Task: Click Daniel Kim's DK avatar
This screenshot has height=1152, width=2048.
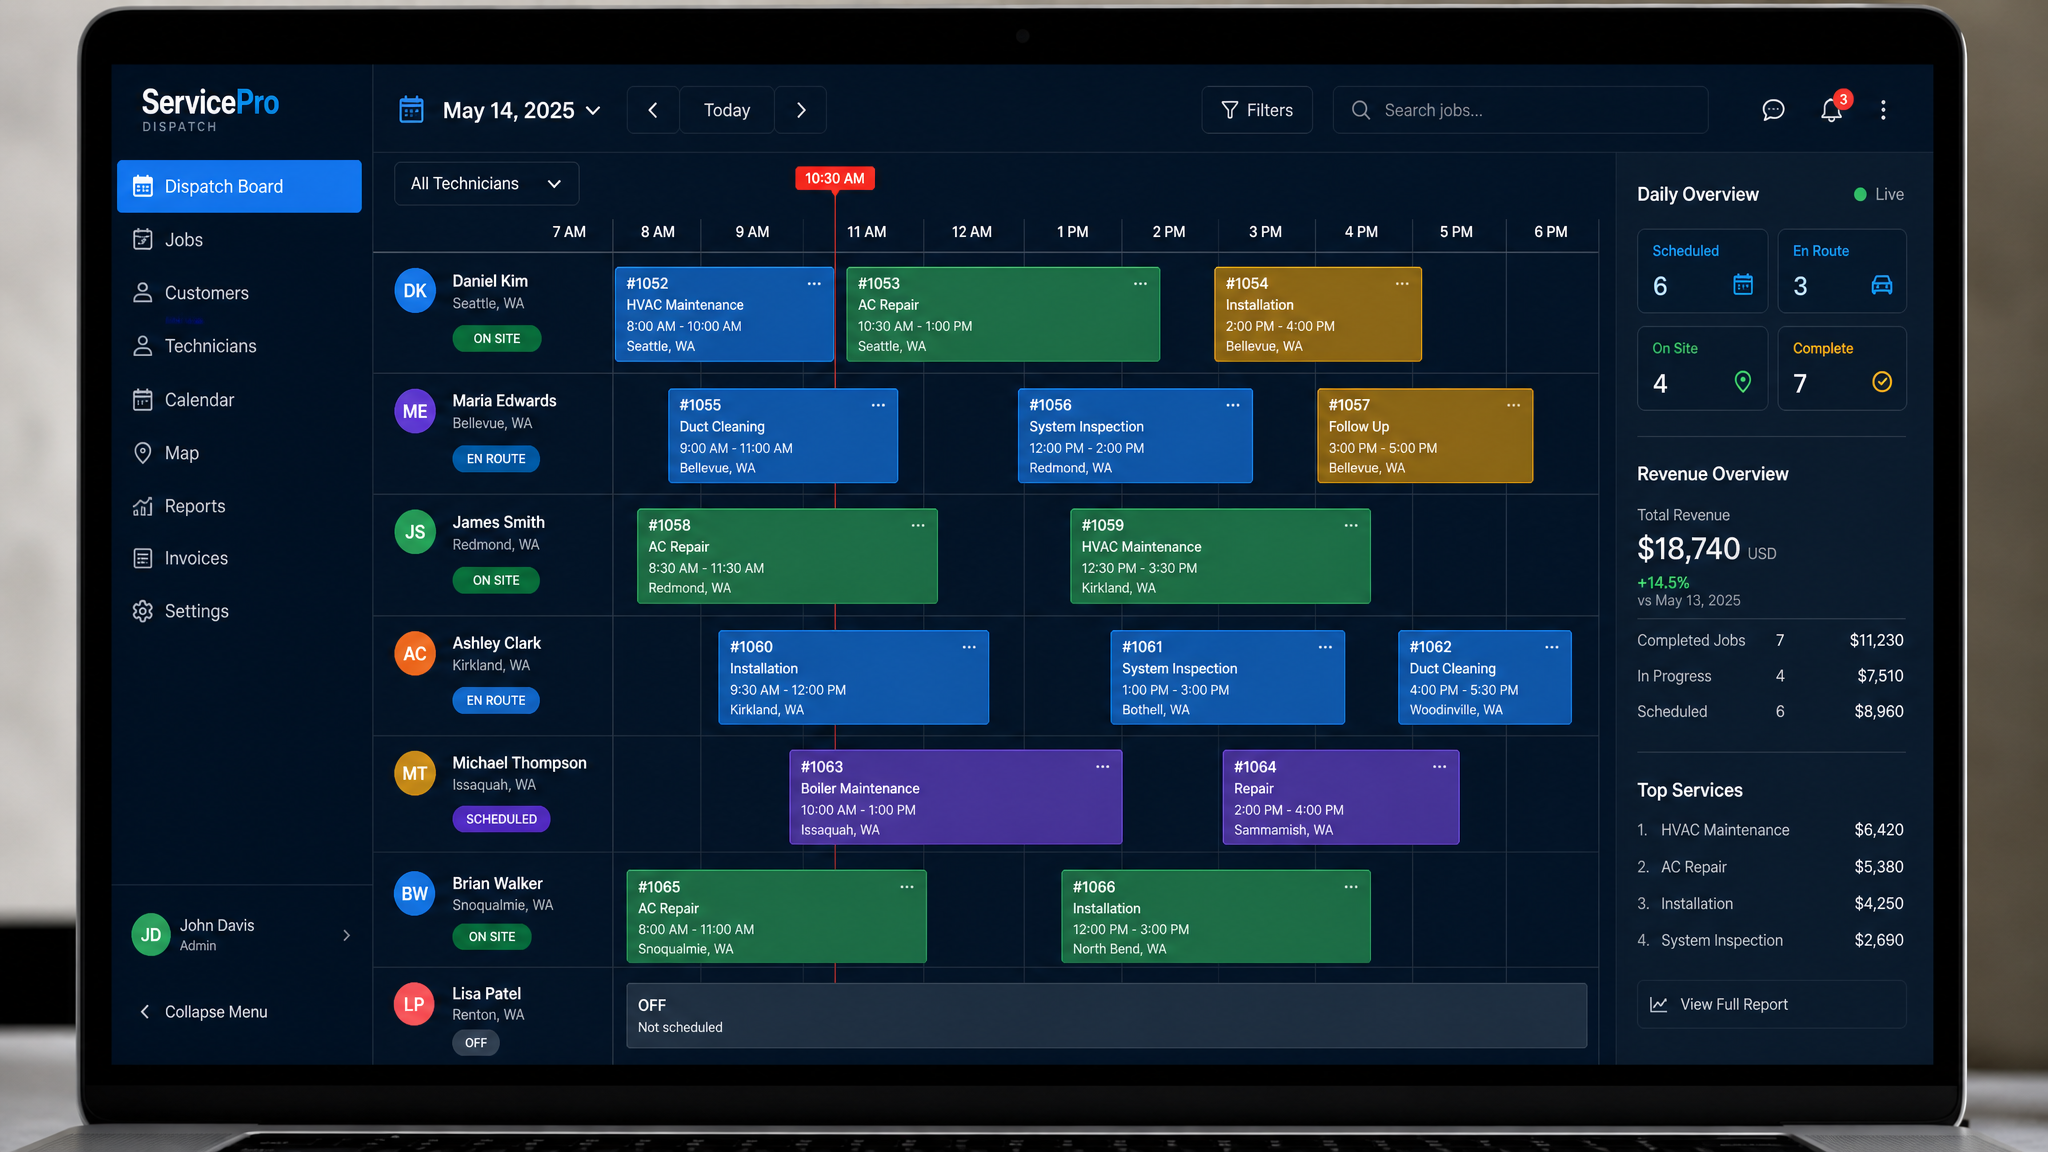Action: click(x=415, y=291)
